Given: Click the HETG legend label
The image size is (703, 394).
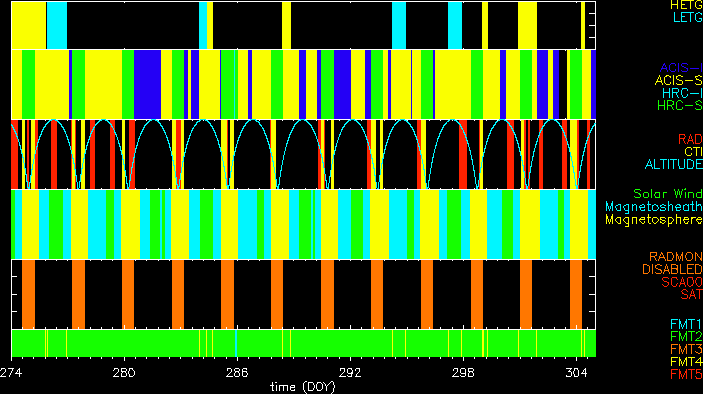Looking at the screenshot, I should [686, 5].
